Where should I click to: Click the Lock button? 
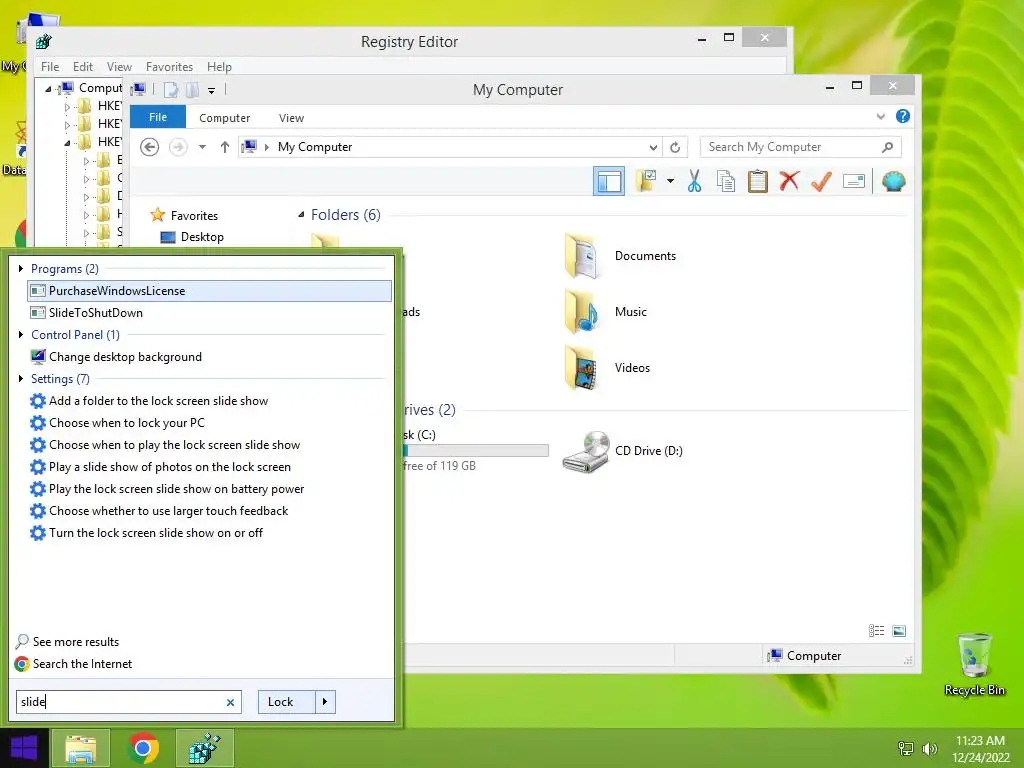pyautogui.click(x=287, y=702)
